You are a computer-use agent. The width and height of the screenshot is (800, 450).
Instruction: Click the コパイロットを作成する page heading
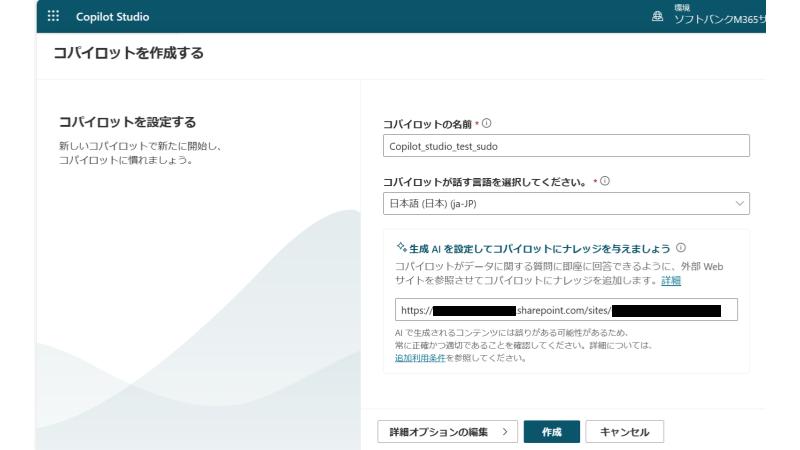[129, 53]
